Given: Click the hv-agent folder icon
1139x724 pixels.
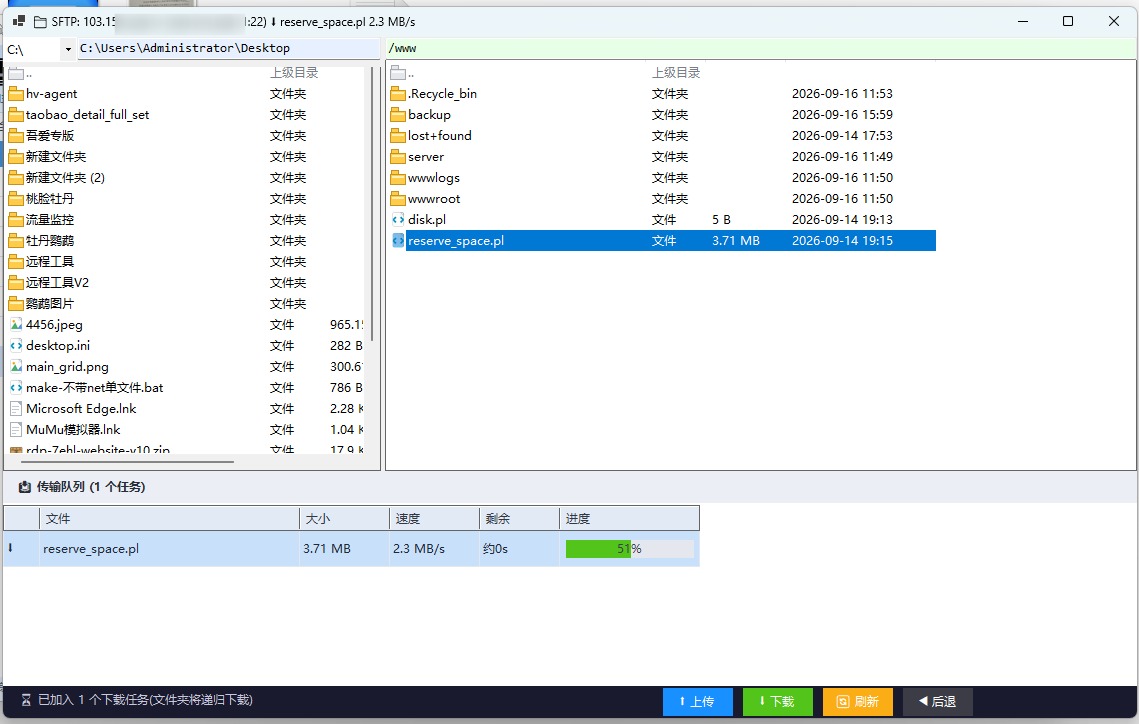Looking at the screenshot, I should [15, 94].
